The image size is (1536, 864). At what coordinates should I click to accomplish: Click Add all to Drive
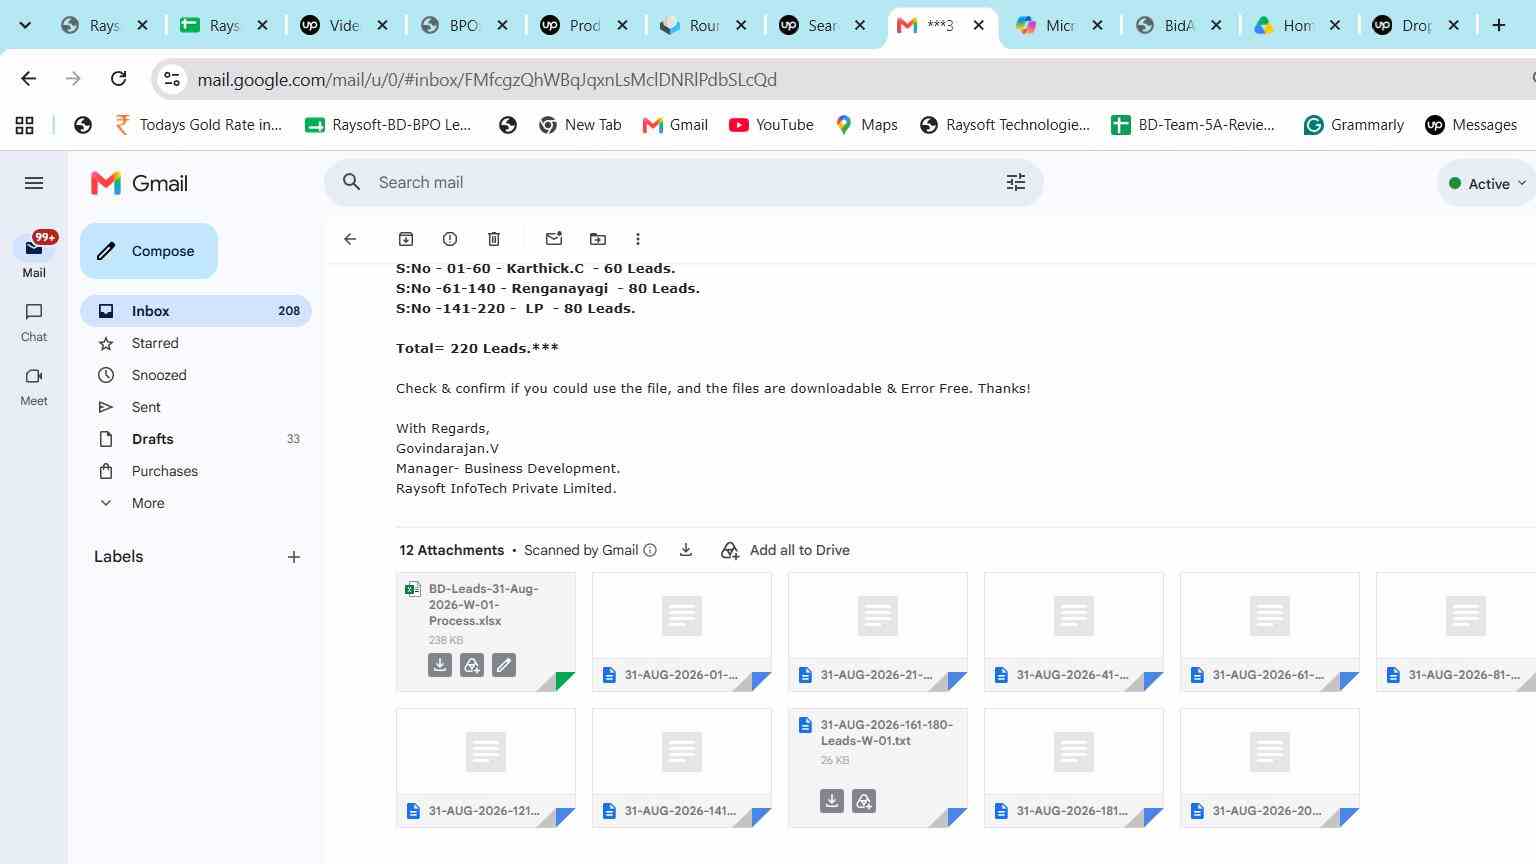pyautogui.click(x=785, y=550)
